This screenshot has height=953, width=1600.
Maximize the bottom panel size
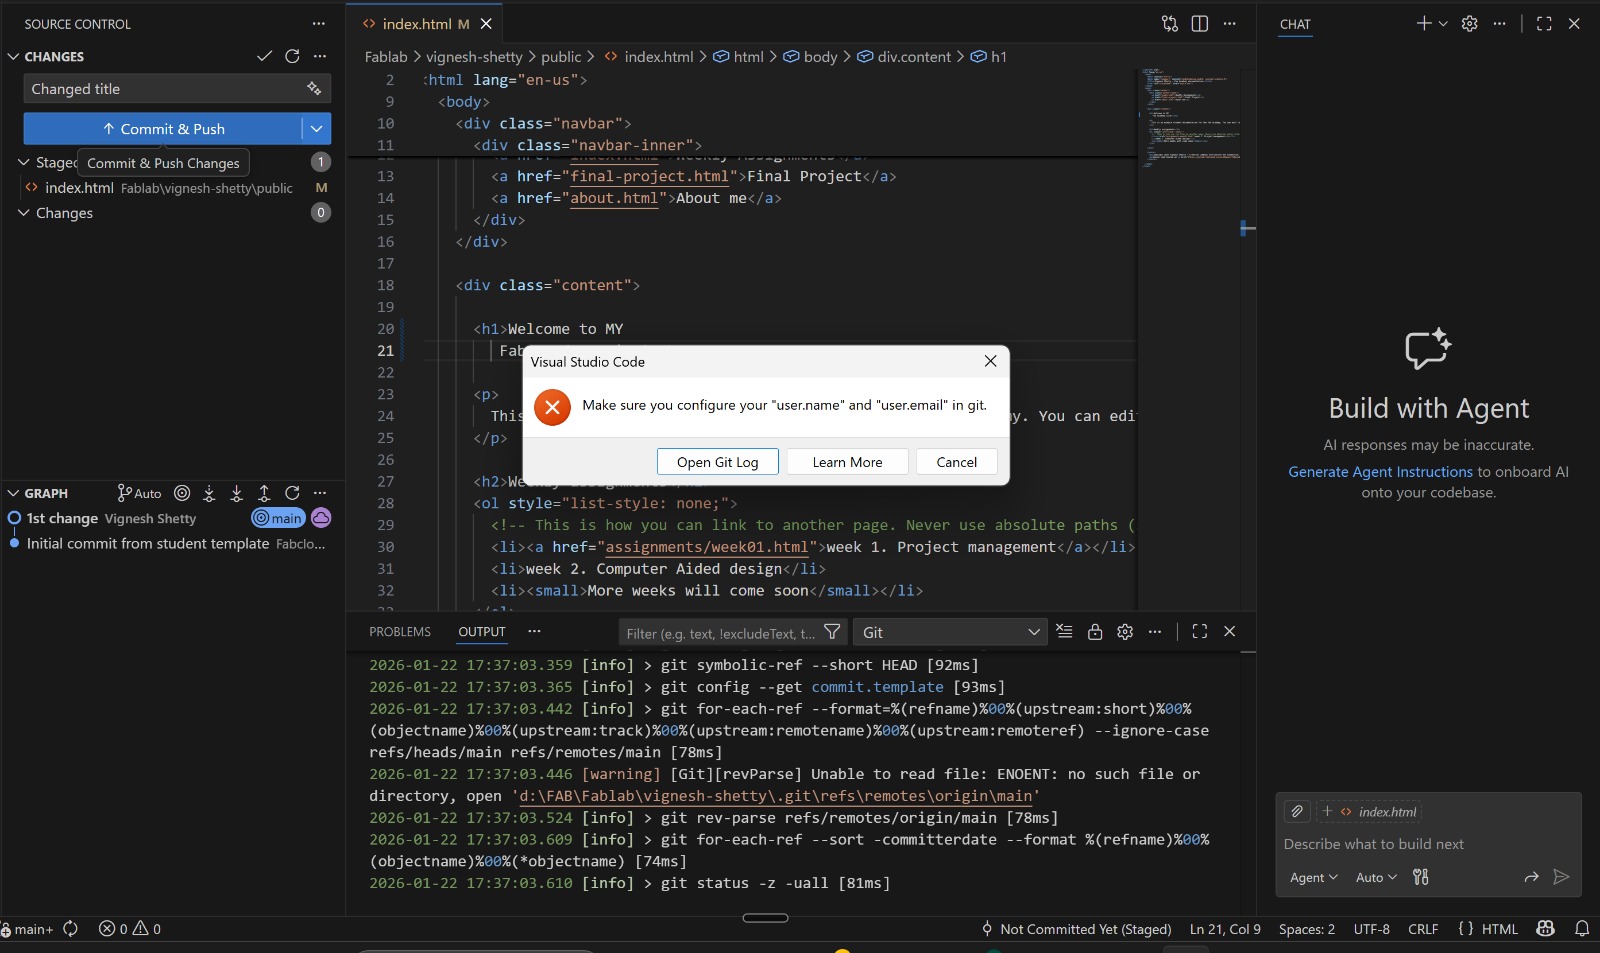(1200, 632)
